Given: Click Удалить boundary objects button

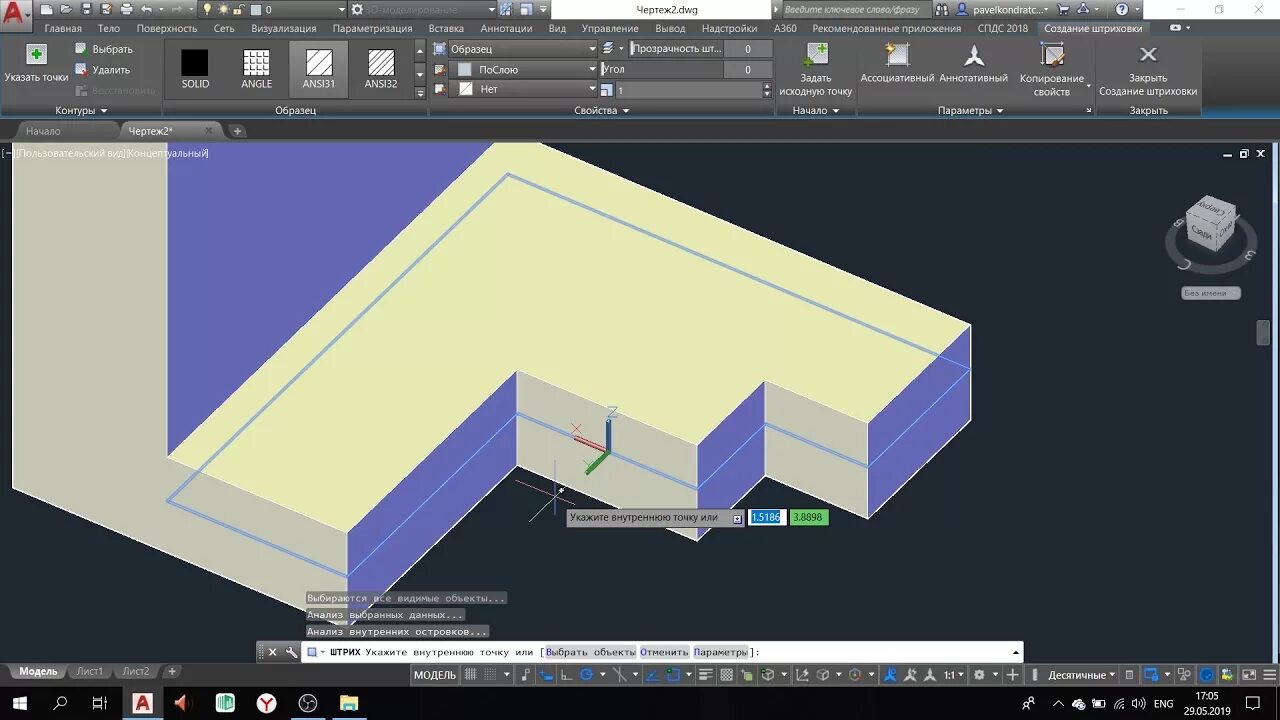Looking at the screenshot, I should coord(102,70).
